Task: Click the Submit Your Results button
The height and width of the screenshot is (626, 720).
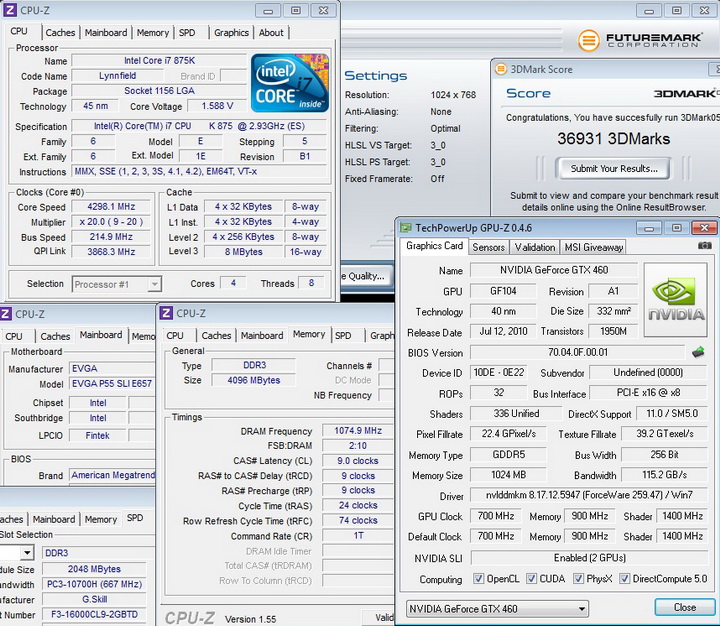Action: (614, 168)
